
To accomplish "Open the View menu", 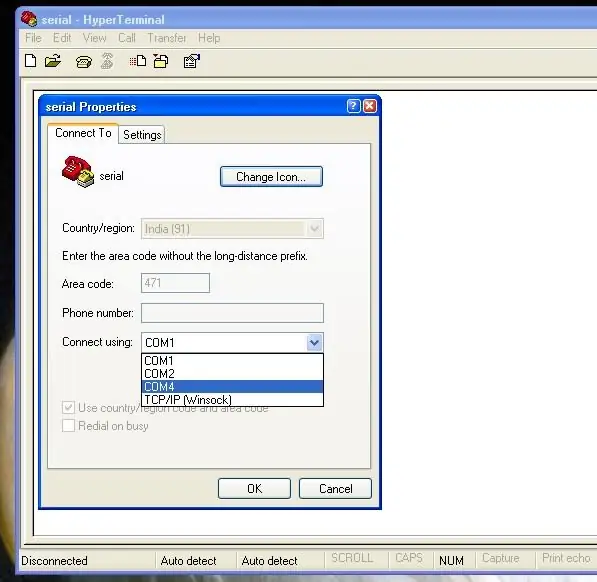I will point(94,38).
